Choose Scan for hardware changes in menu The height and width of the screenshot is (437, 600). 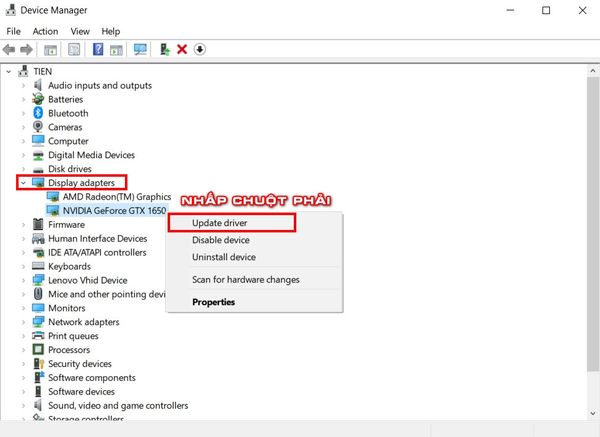coord(245,279)
